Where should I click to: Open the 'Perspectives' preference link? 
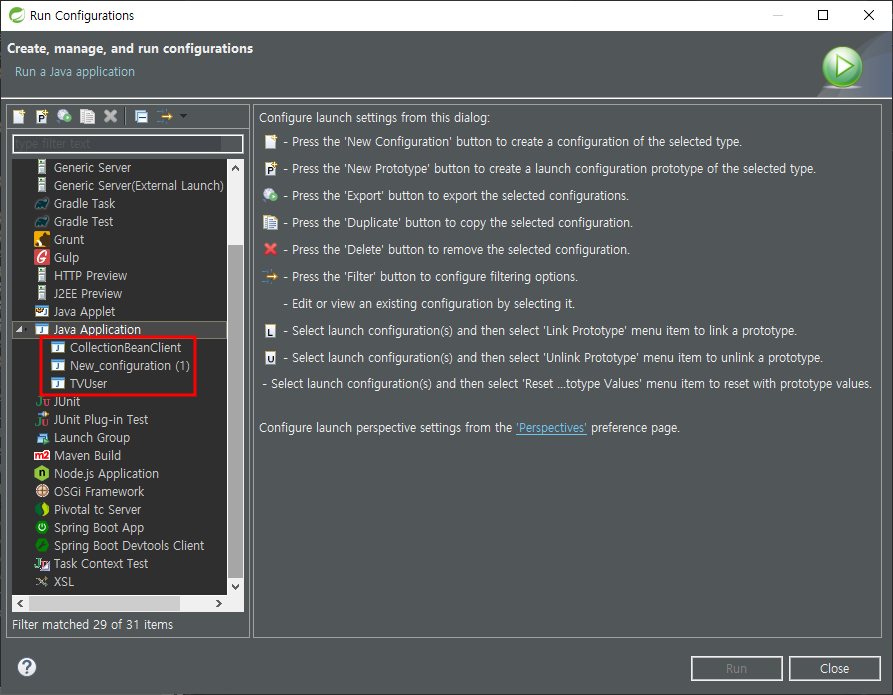click(x=551, y=428)
